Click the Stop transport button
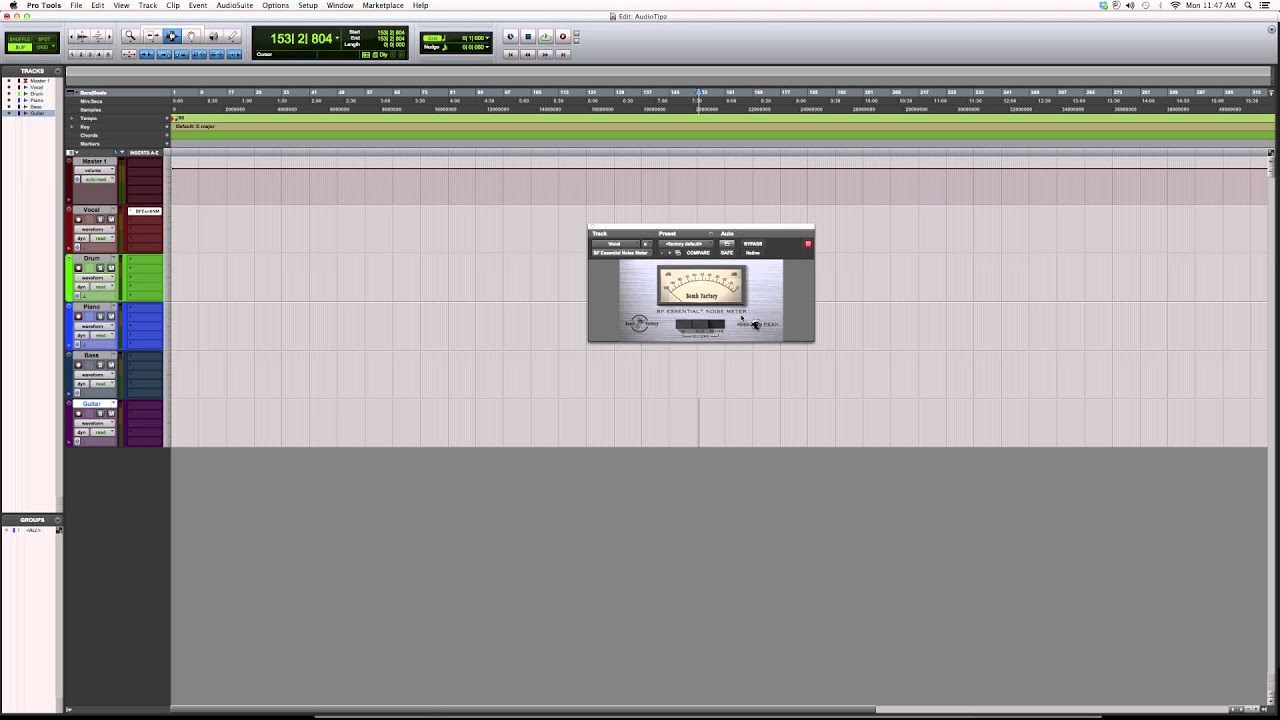 [528, 36]
